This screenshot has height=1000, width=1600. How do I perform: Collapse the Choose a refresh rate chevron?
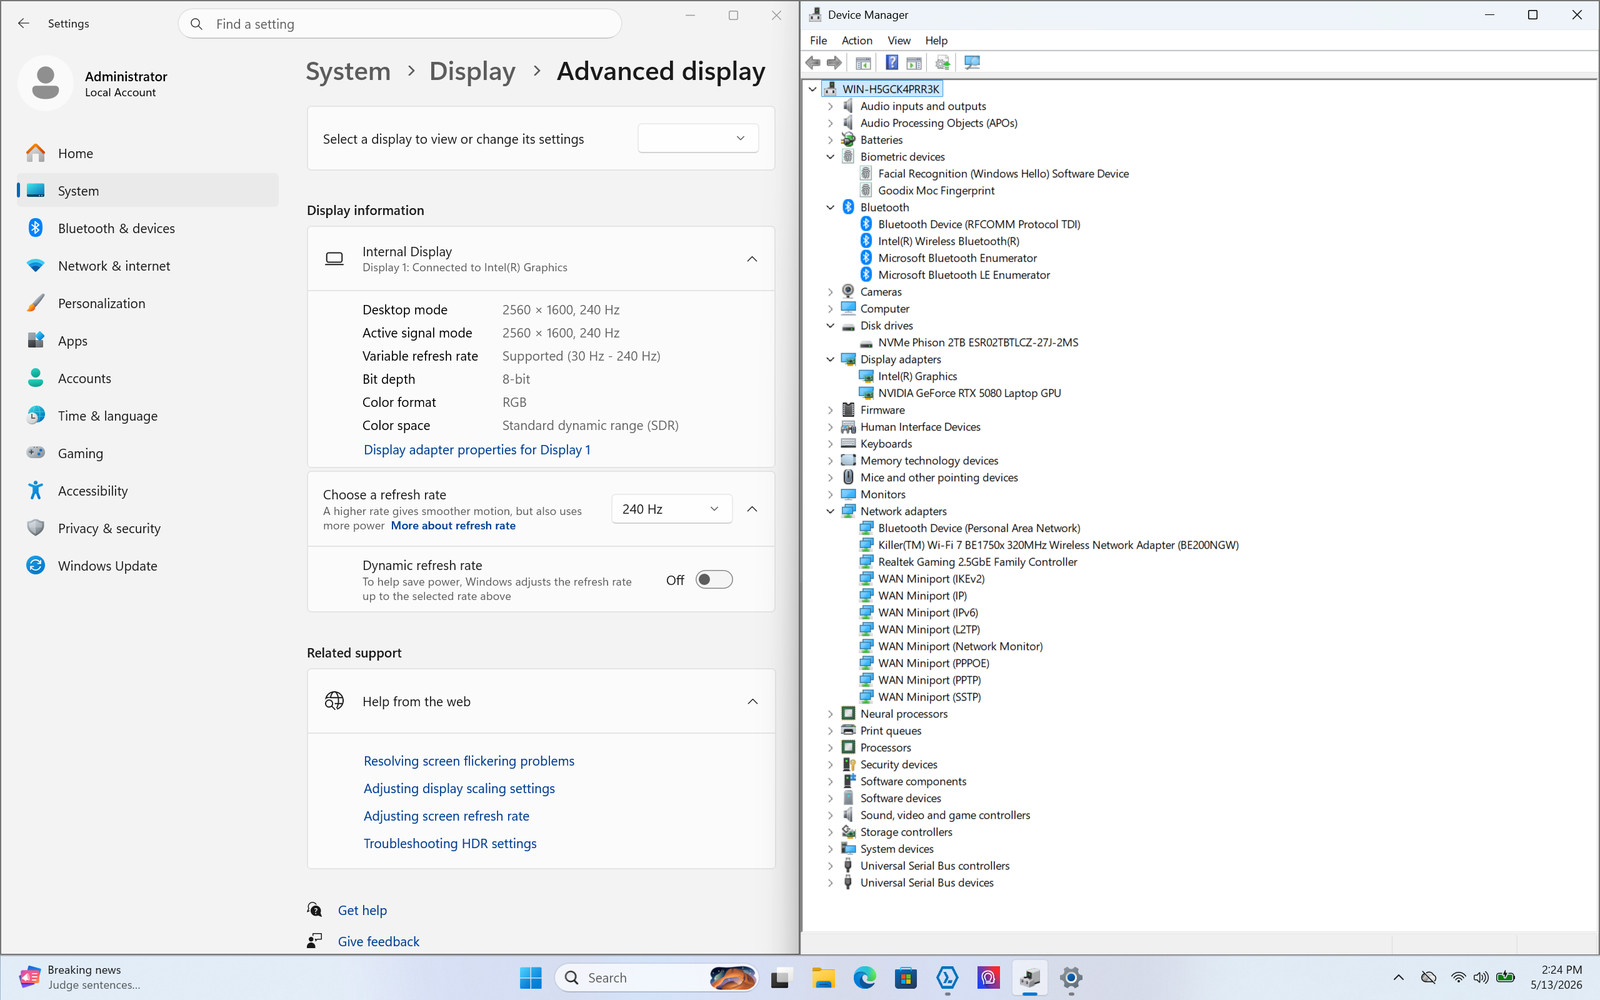[752, 509]
